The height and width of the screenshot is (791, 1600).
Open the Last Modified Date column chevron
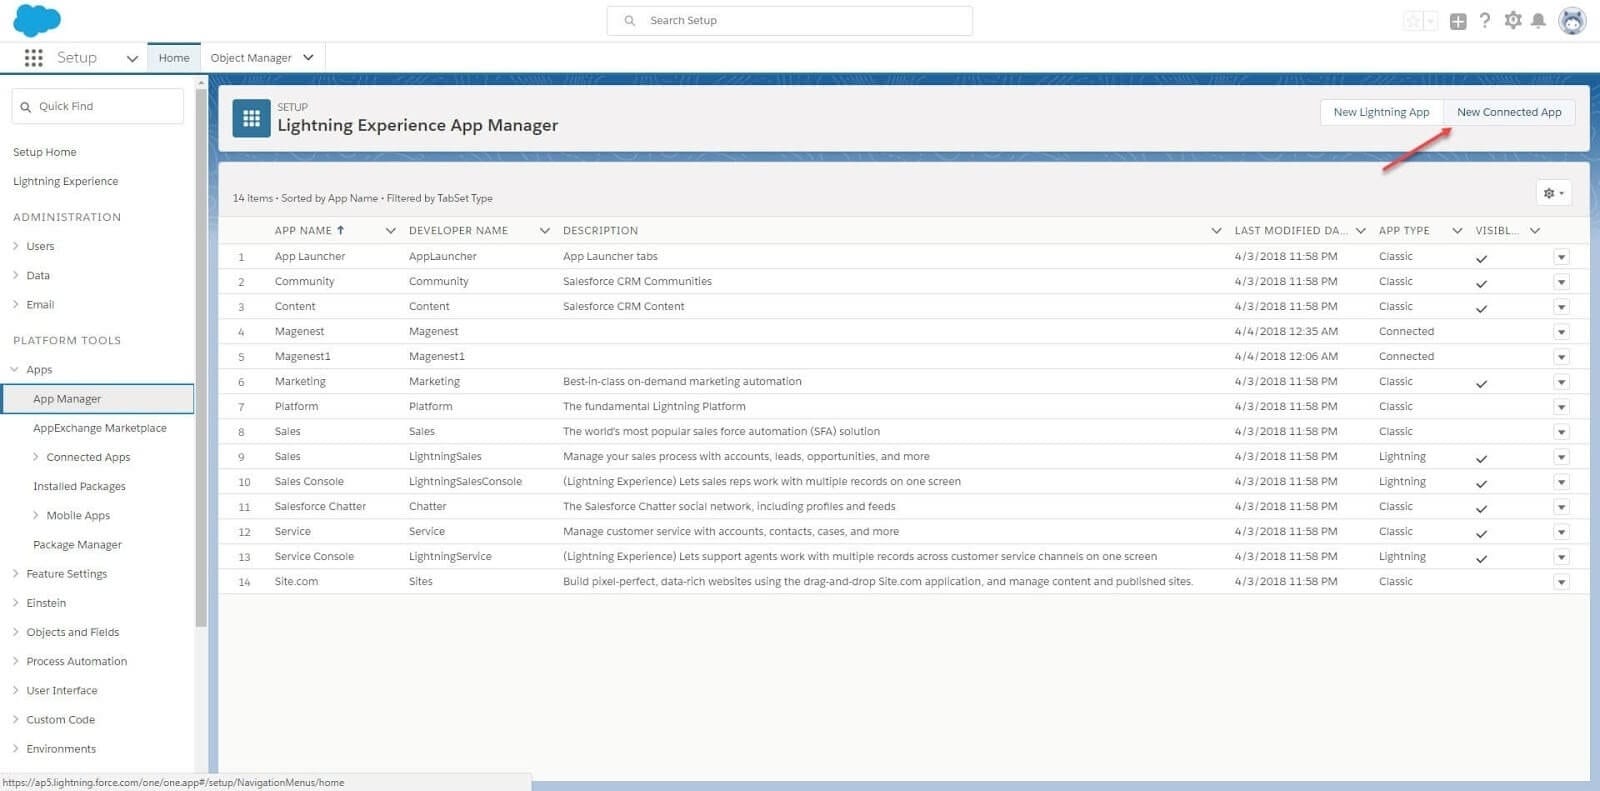pyautogui.click(x=1360, y=231)
